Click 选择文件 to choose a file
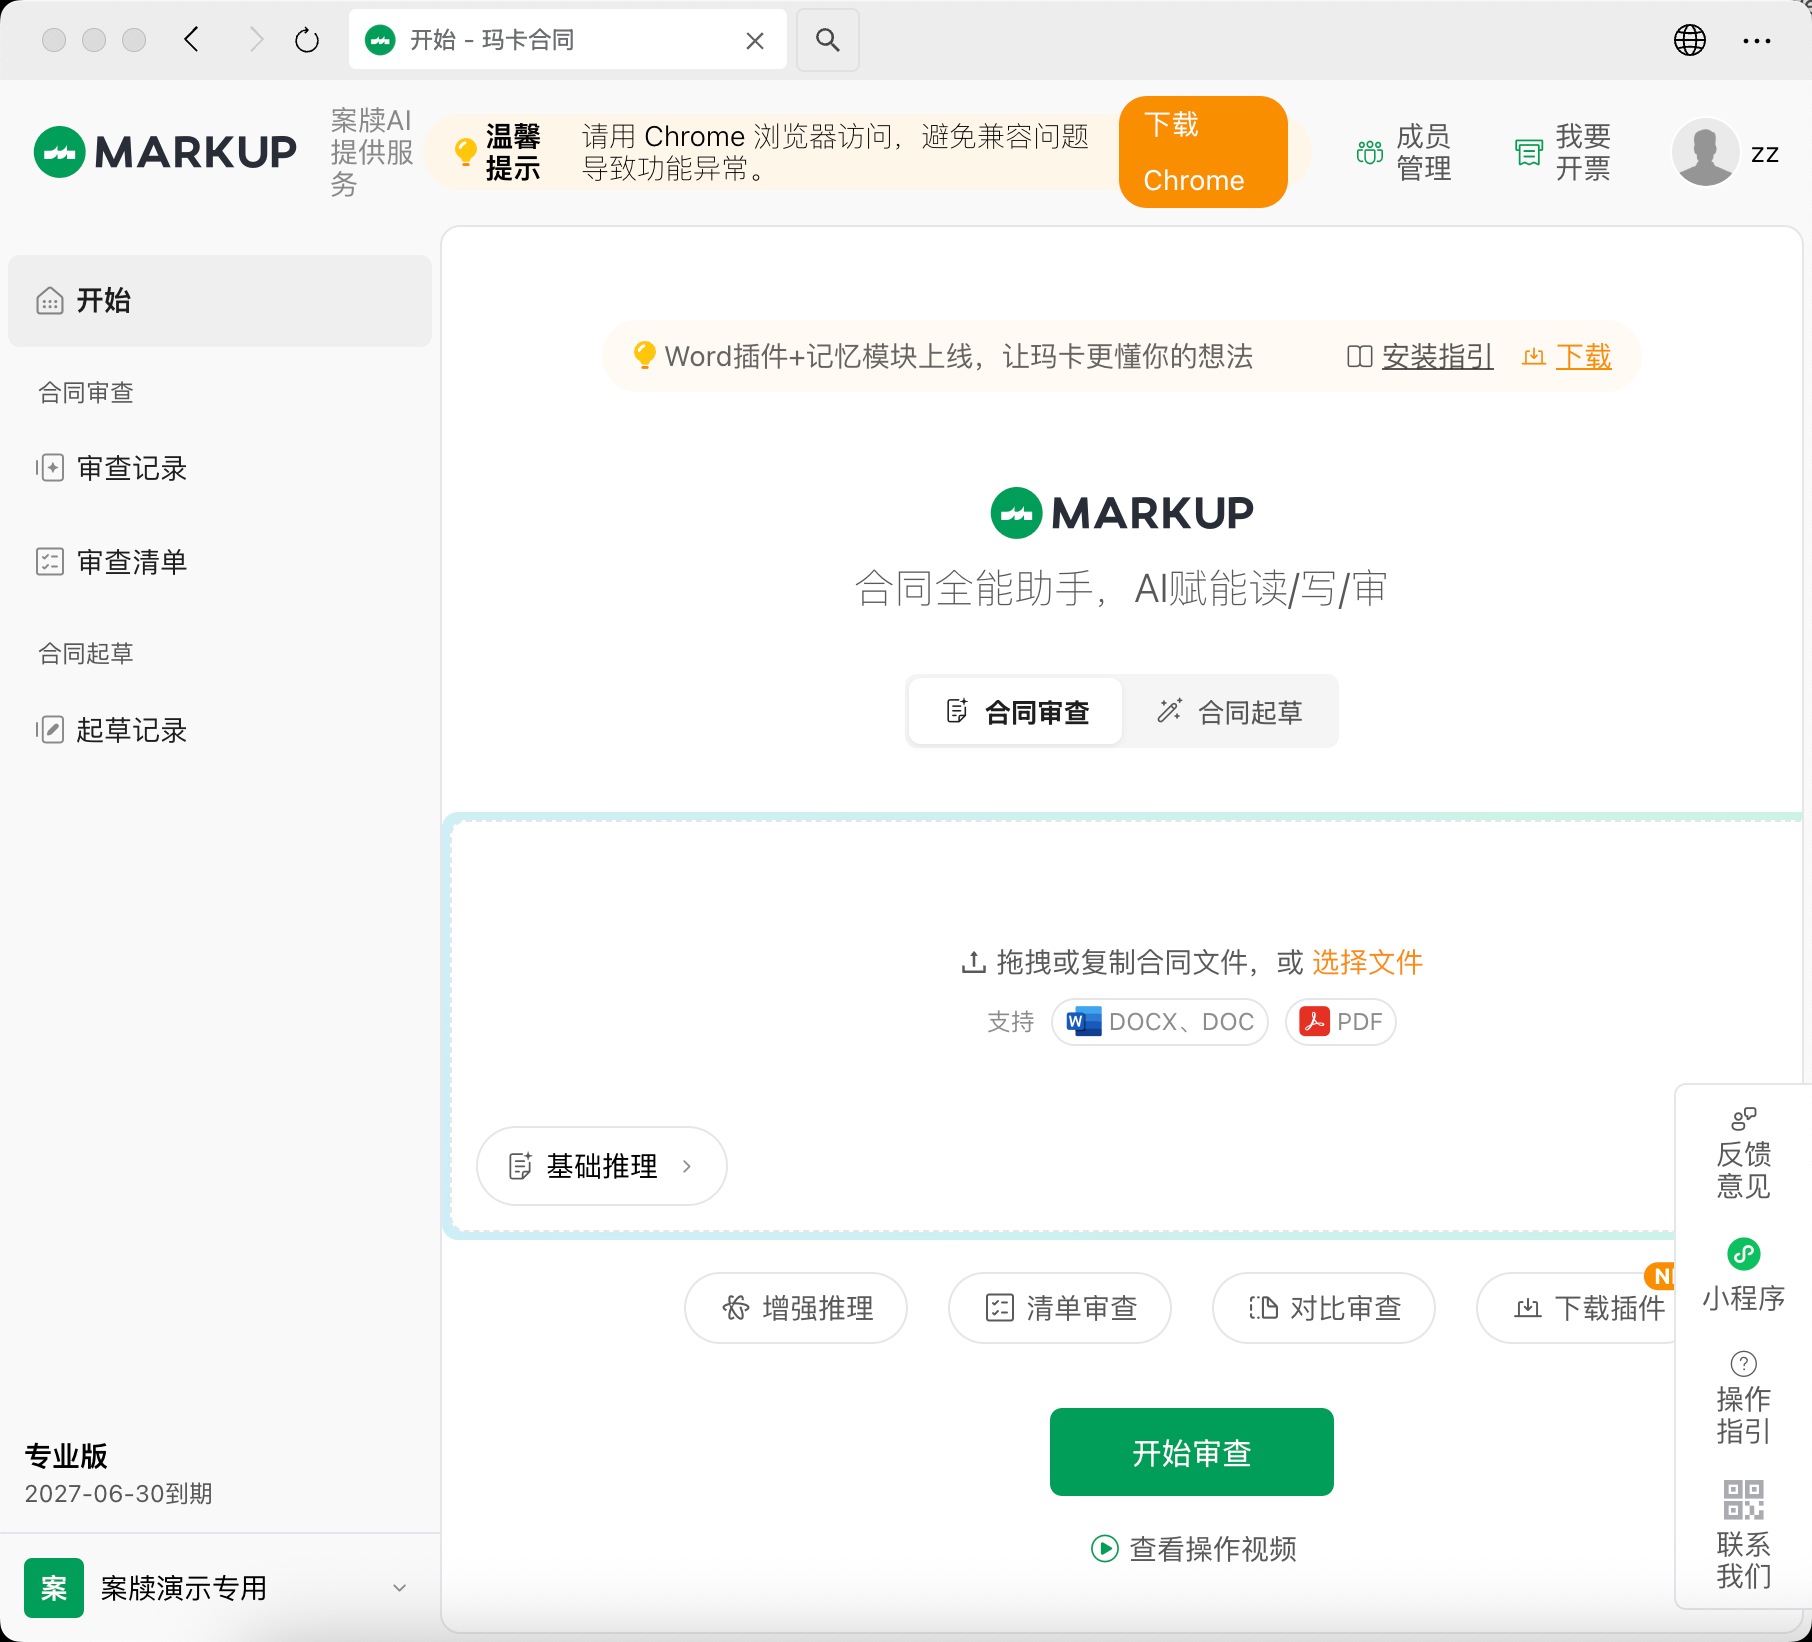The image size is (1812, 1642). [x=1367, y=962]
